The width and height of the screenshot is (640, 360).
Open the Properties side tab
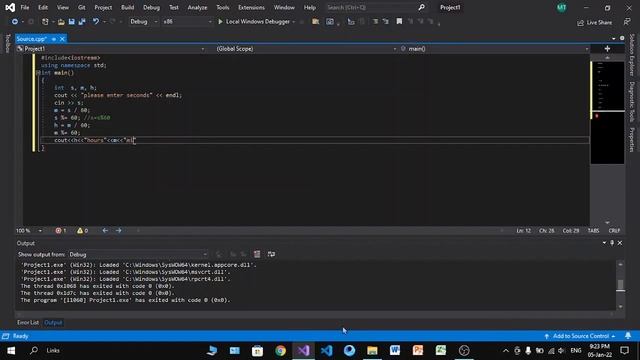[632, 140]
